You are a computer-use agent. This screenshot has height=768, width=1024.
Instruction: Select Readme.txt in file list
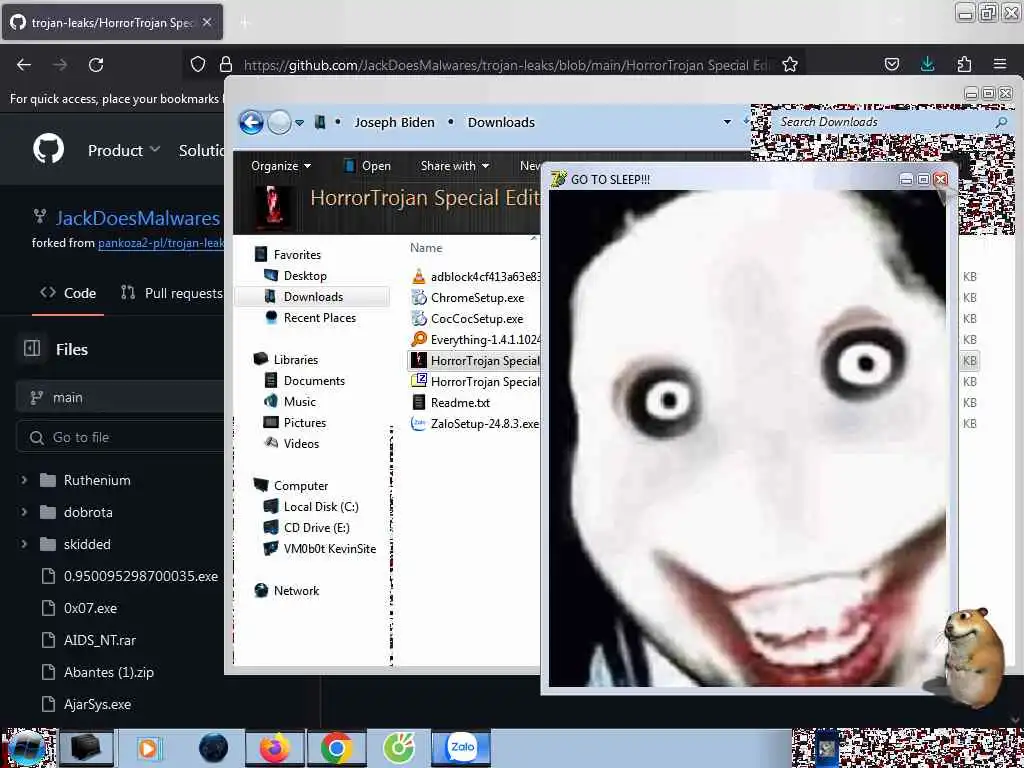(451, 403)
